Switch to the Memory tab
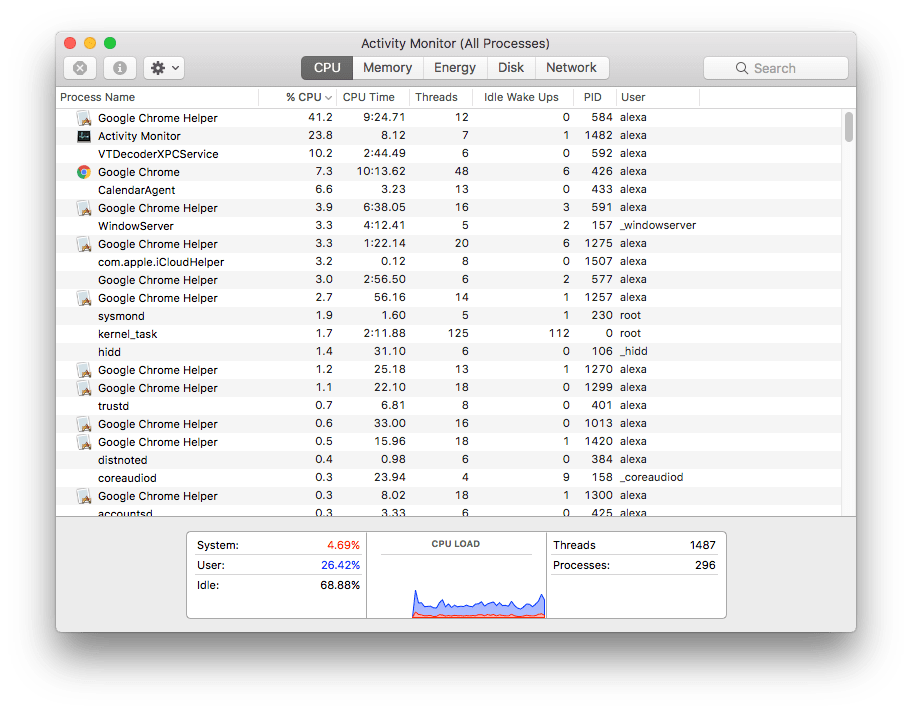 point(387,68)
